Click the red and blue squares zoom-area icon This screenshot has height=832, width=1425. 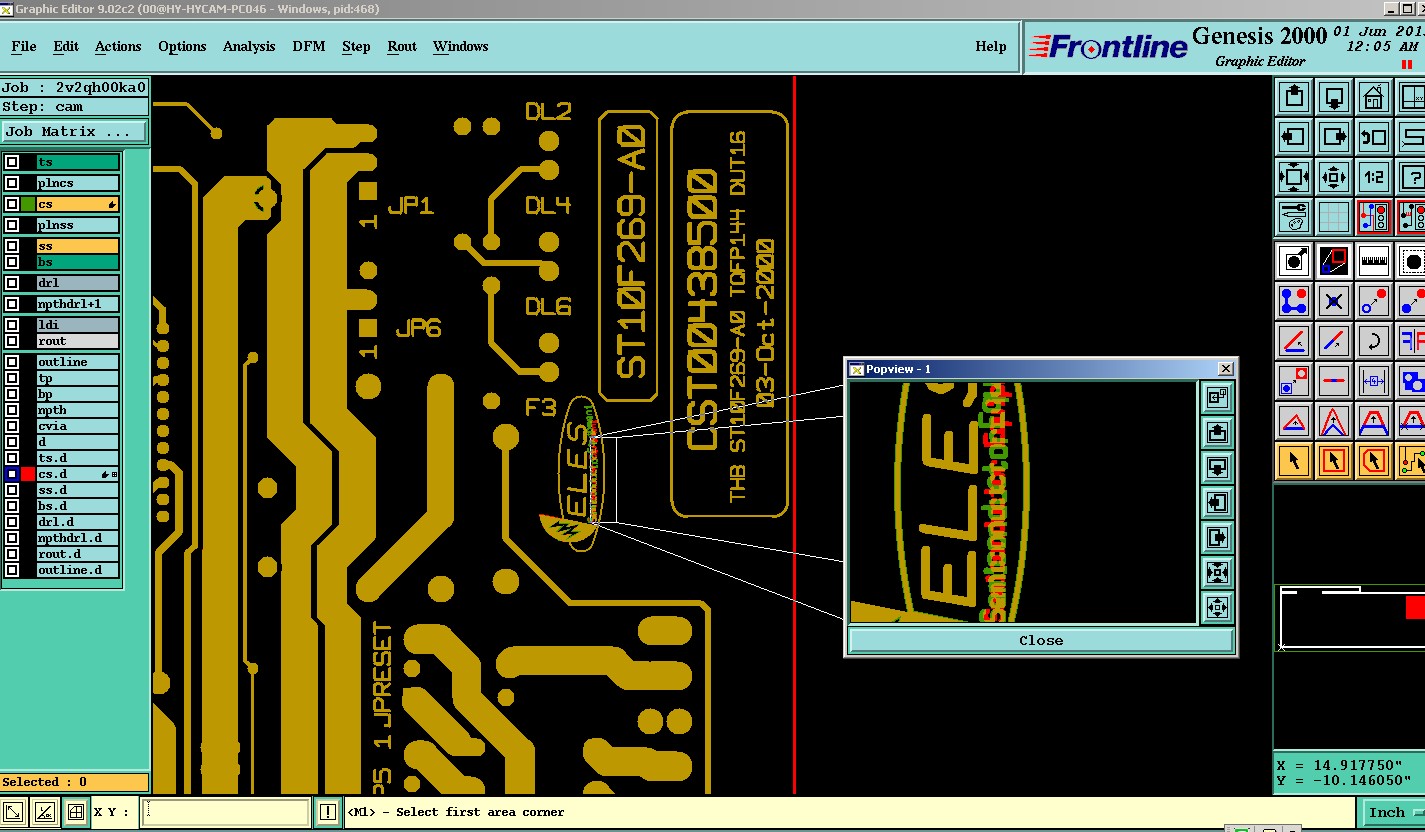[1334, 261]
